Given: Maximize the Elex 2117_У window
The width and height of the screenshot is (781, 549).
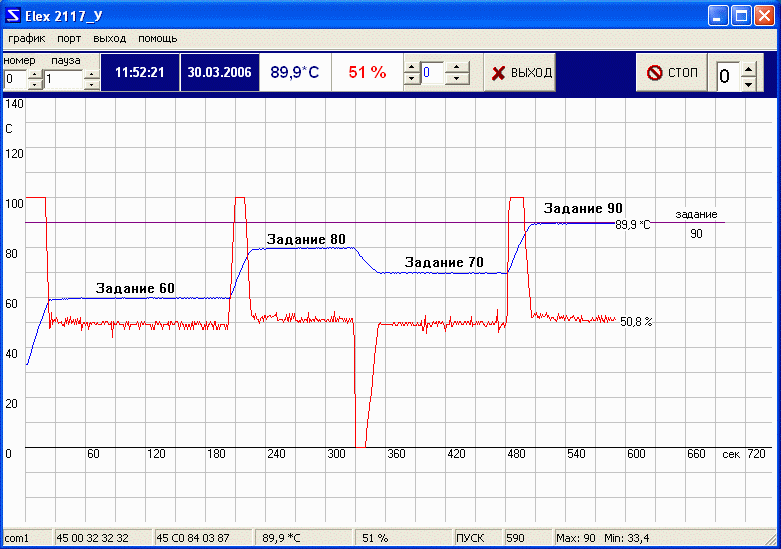Looking at the screenshot, I should click(741, 16).
